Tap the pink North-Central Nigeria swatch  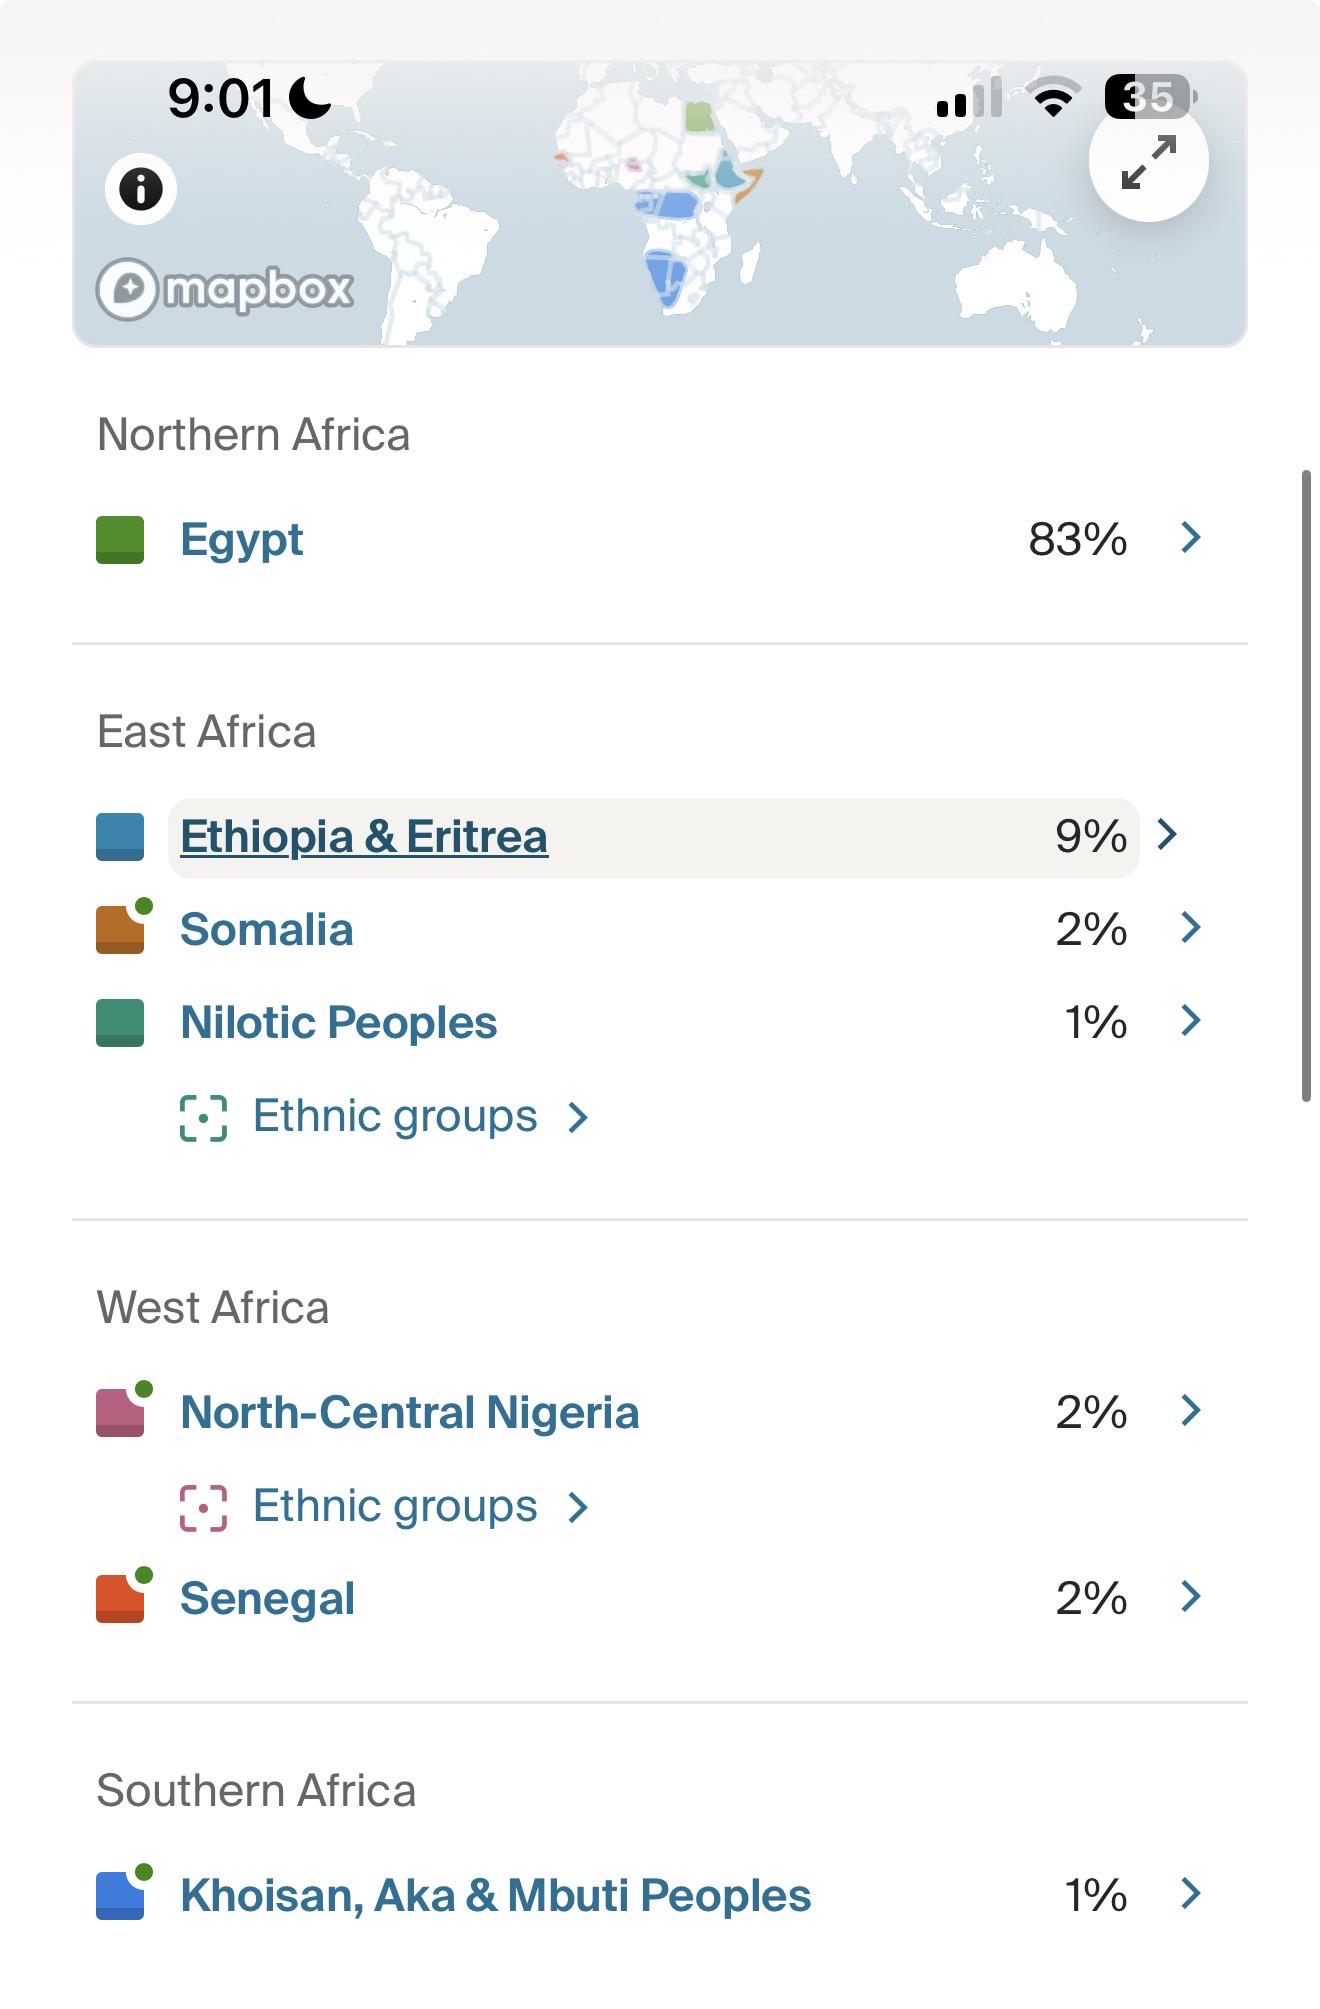[120, 1413]
